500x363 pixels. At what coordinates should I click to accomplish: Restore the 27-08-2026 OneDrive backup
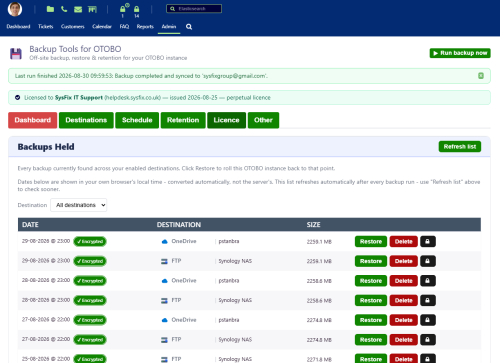(x=371, y=320)
